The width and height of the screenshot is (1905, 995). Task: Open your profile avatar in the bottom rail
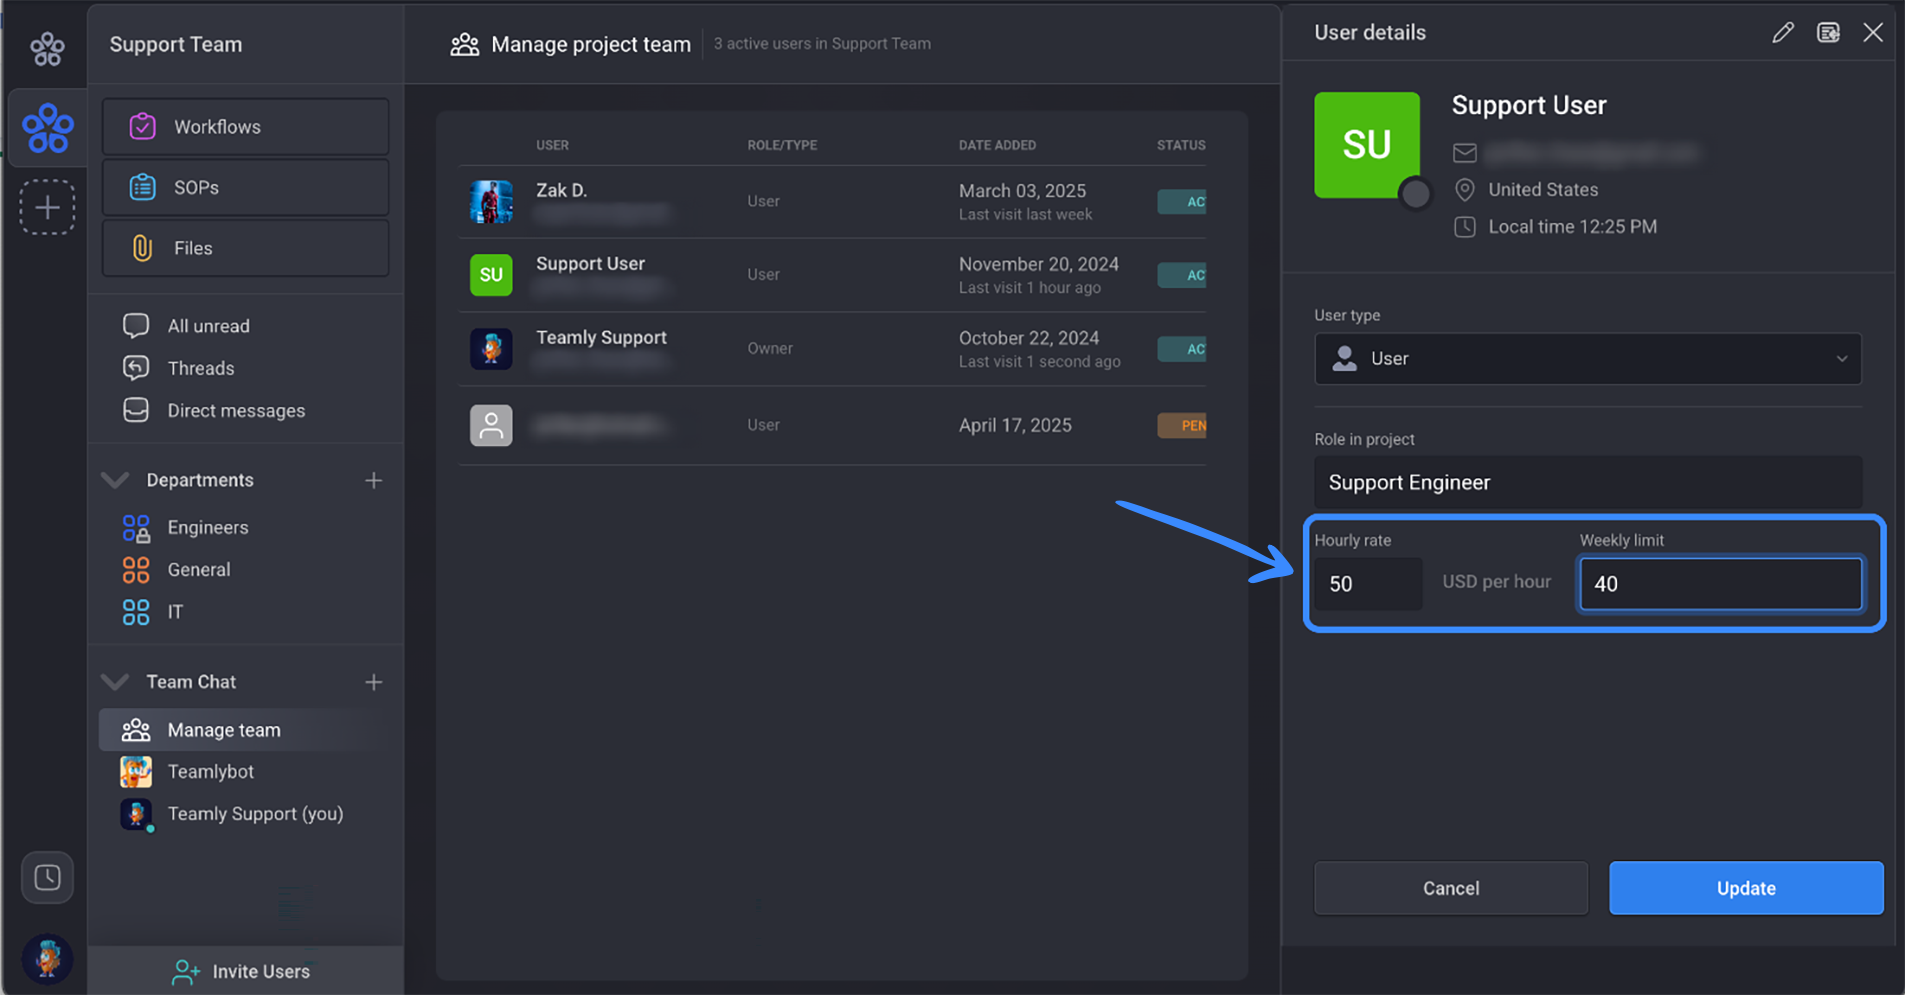pyautogui.click(x=47, y=959)
